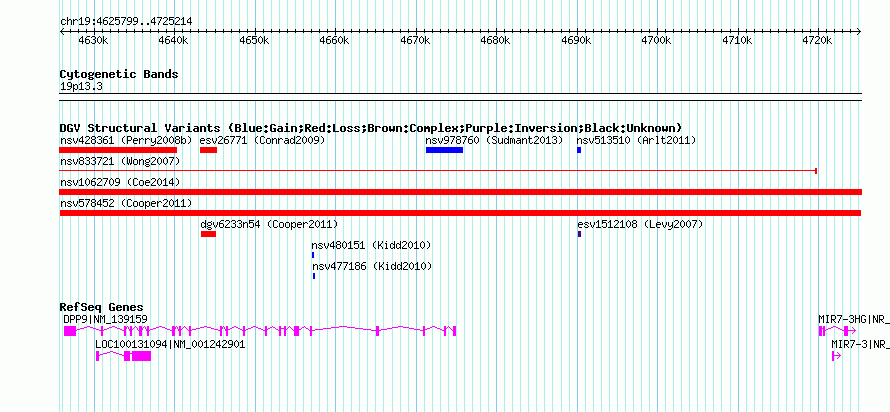Screen dimensions: 890x412
Task: Click the 4700k ruler position
Action: tap(657, 40)
